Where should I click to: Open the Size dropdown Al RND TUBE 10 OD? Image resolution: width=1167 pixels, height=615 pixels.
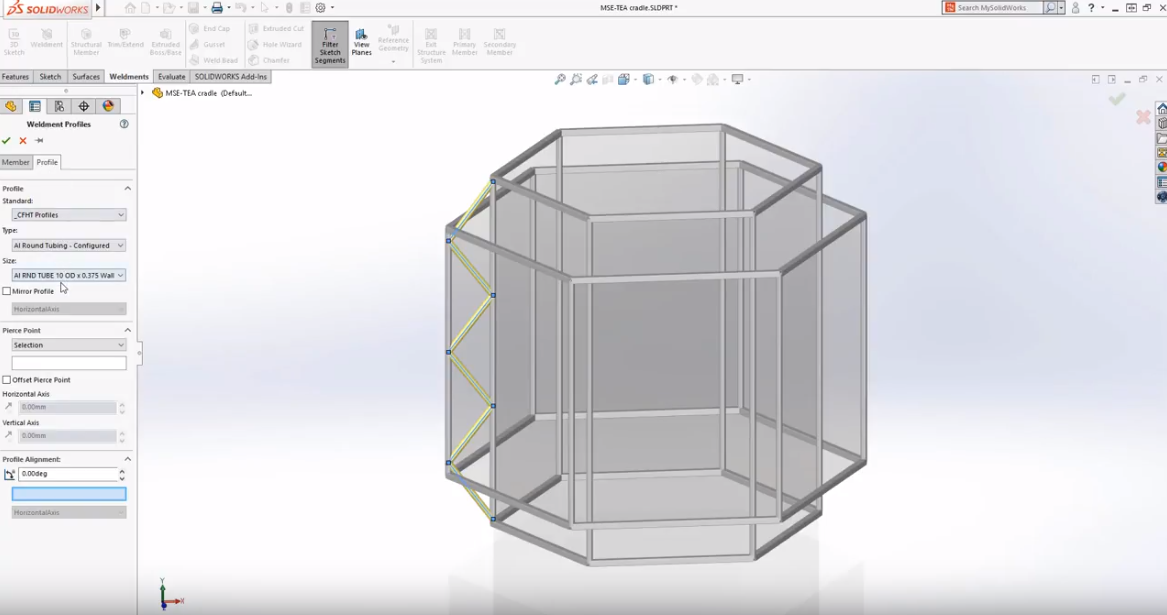68,275
